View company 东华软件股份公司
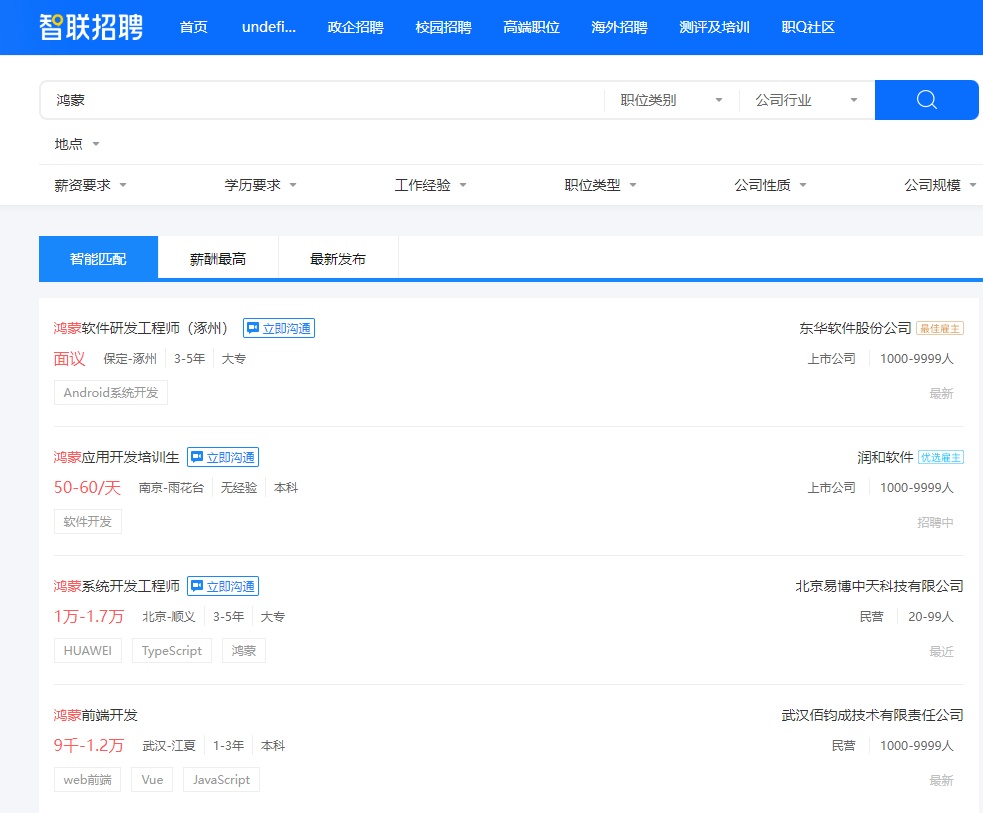983x813 pixels. tap(855, 328)
